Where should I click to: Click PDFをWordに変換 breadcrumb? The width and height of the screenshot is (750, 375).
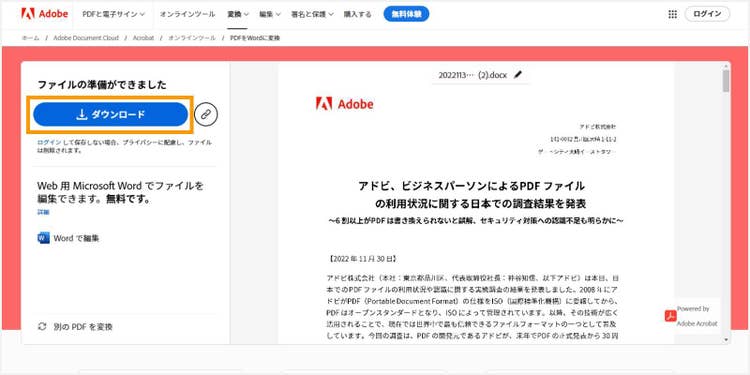tap(254, 38)
